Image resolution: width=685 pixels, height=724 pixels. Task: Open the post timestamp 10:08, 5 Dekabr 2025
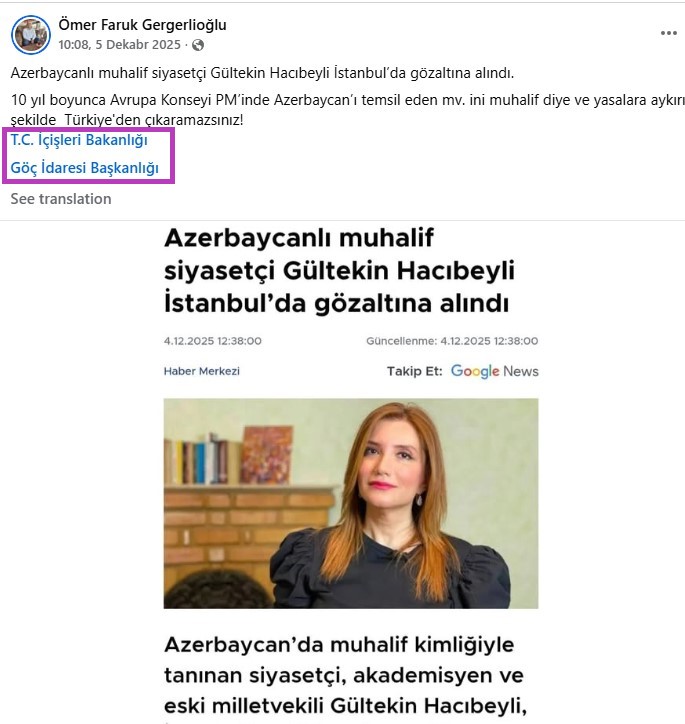pyautogui.click(x=119, y=45)
